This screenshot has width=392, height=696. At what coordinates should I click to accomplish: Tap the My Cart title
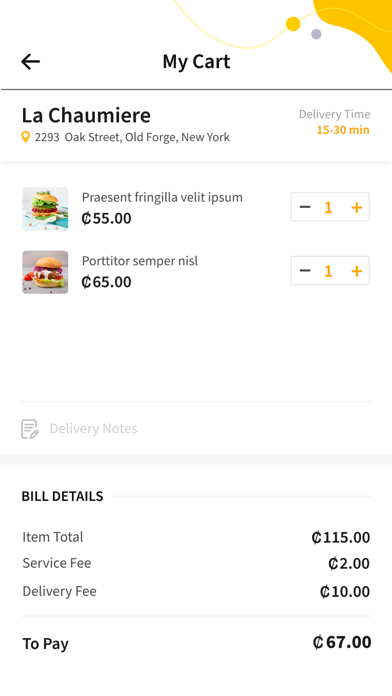click(196, 62)
